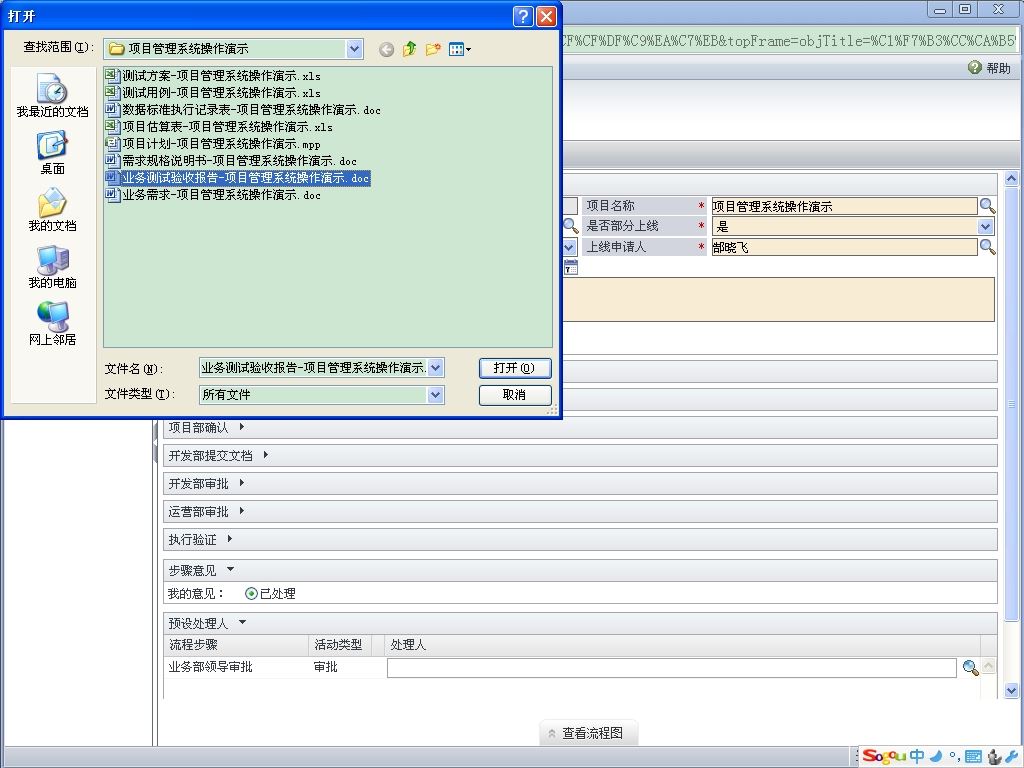The image size is (1024, 768).
Task: Create a new folder in Open dialog
Action: point(432,49)
